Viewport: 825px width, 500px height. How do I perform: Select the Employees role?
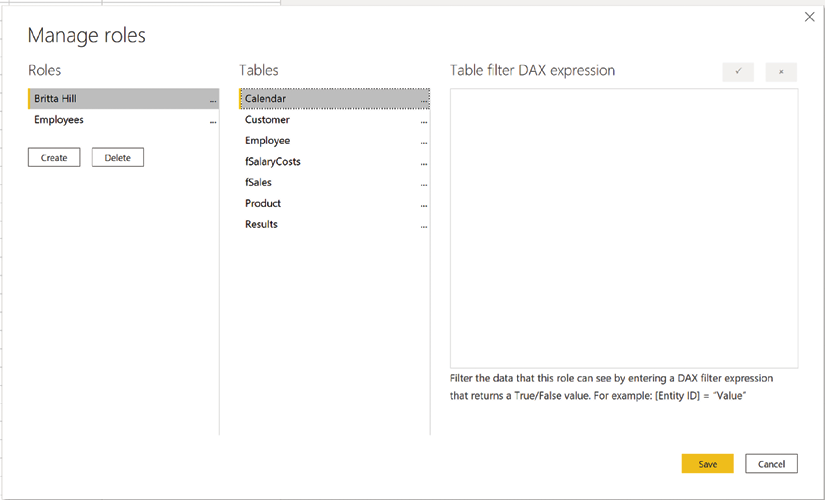[x=123, y=119]
